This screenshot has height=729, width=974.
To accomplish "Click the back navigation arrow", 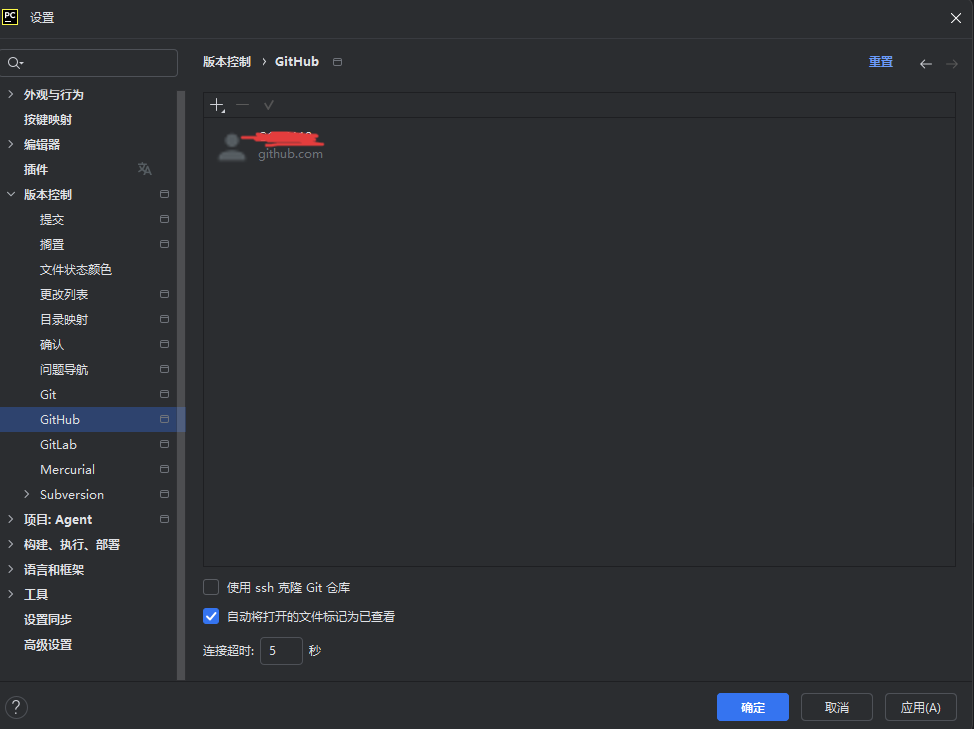I will pos(926,61).
